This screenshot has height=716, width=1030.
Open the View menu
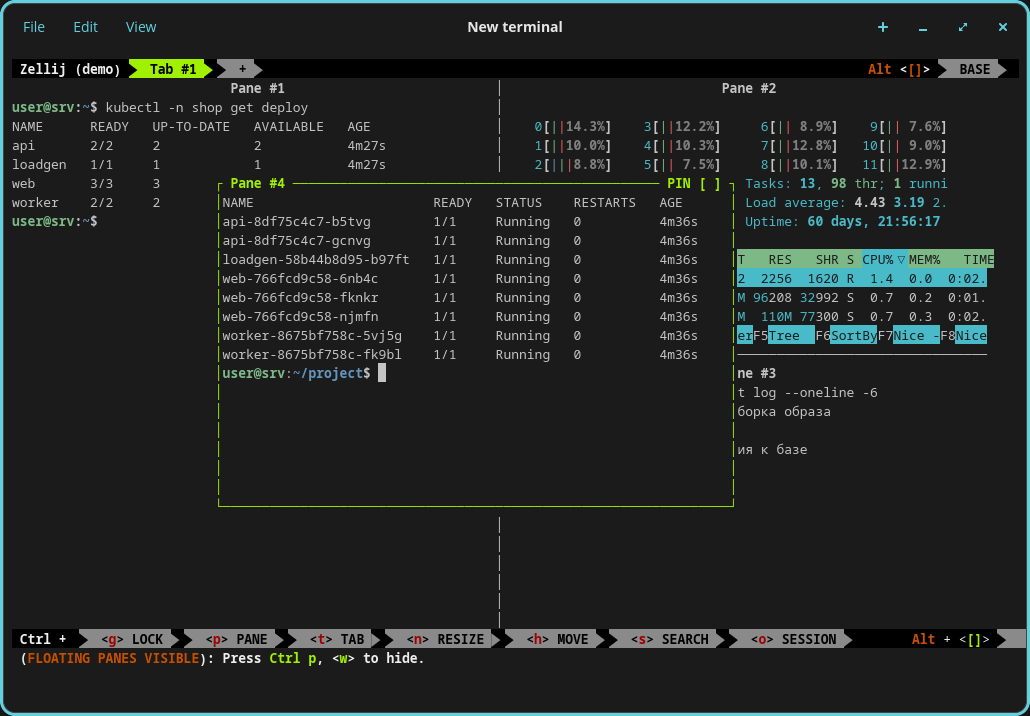(x=141, y=27)
